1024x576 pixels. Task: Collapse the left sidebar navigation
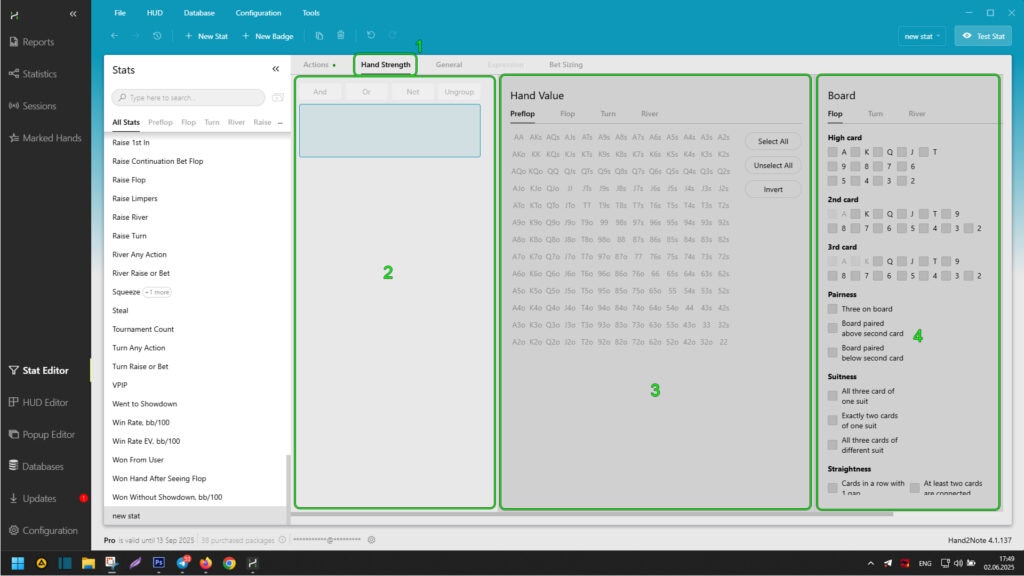point(73,13)
